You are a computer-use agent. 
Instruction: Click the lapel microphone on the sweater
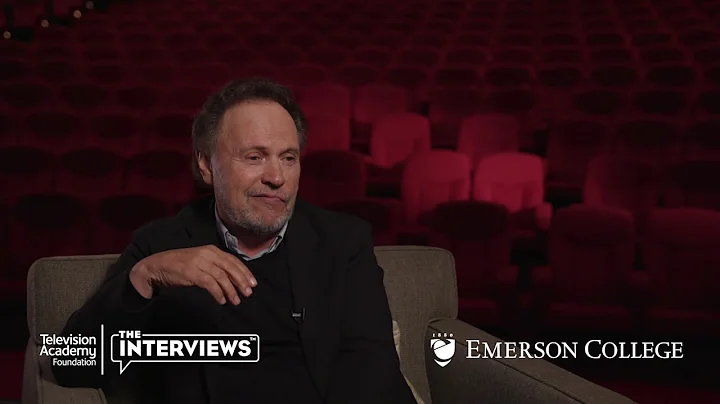click(298, 315)
